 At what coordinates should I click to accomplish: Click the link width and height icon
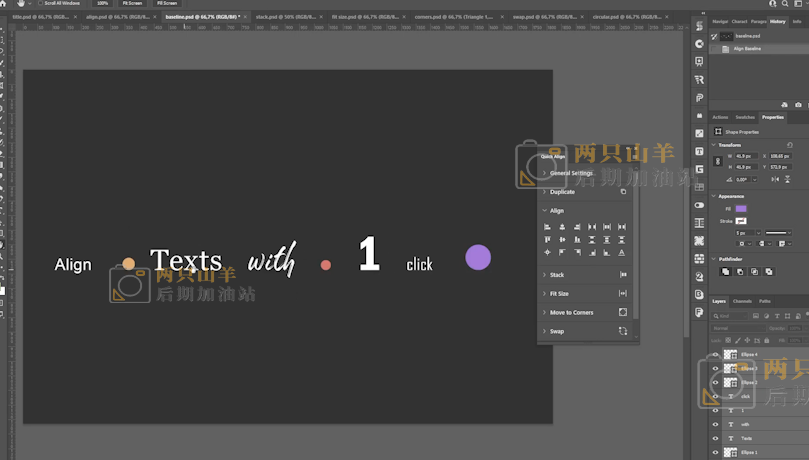tap(716, 161)
